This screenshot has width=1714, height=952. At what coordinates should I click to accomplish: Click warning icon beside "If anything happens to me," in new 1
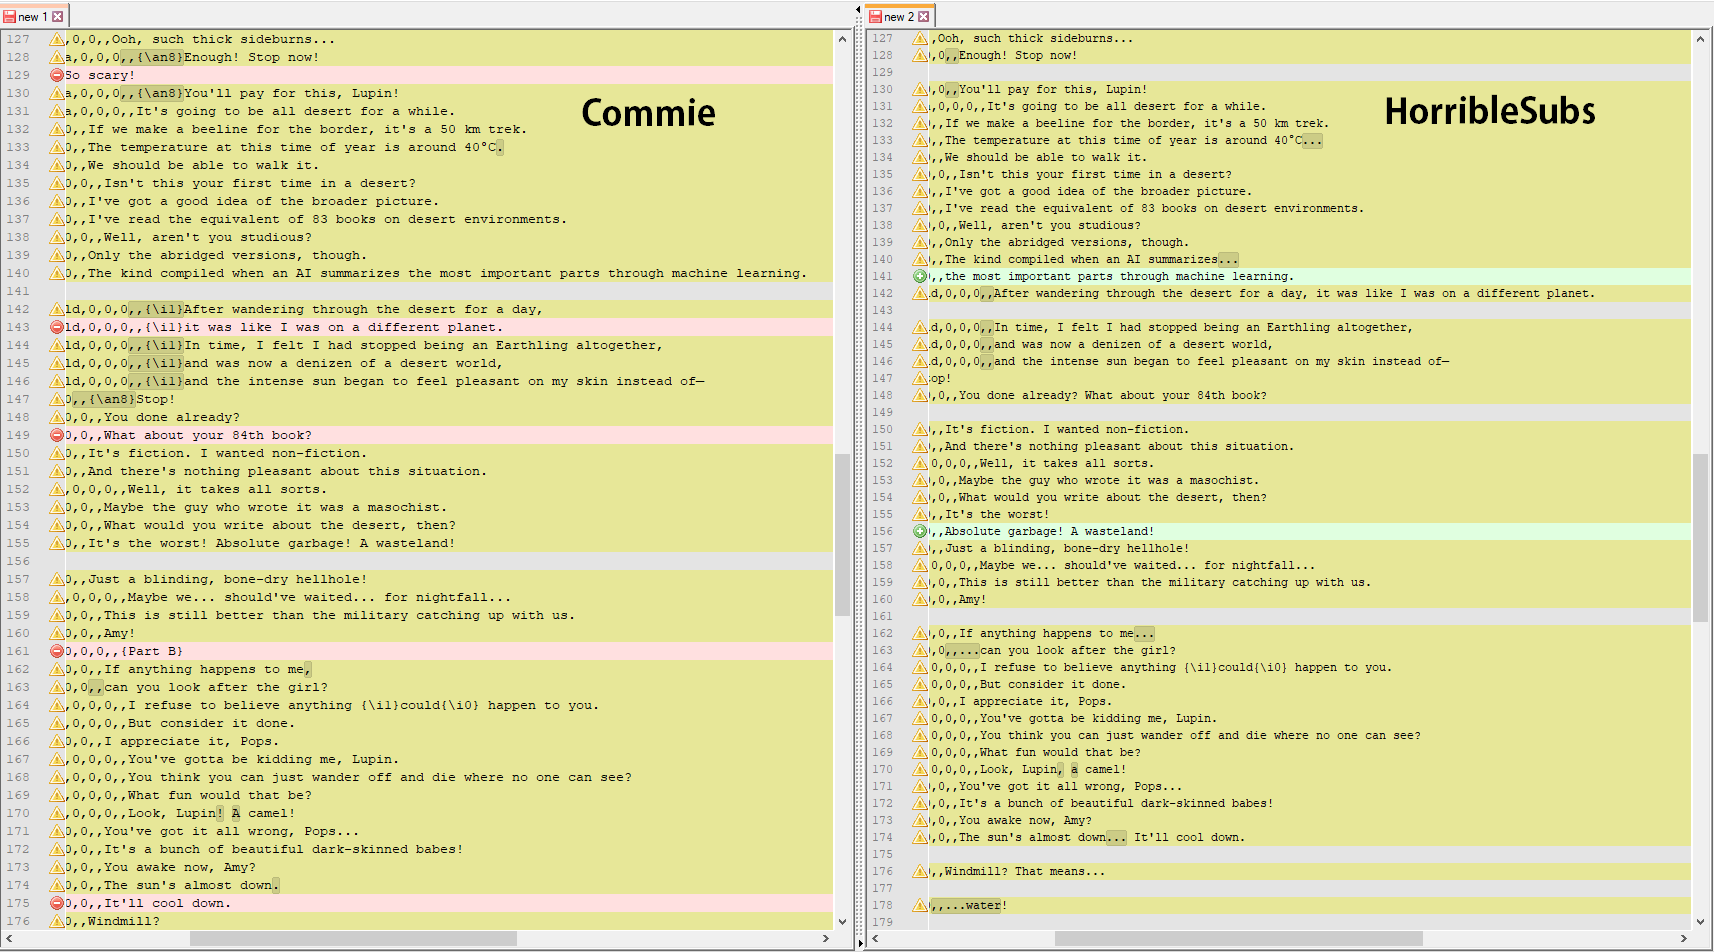[57, 669]
